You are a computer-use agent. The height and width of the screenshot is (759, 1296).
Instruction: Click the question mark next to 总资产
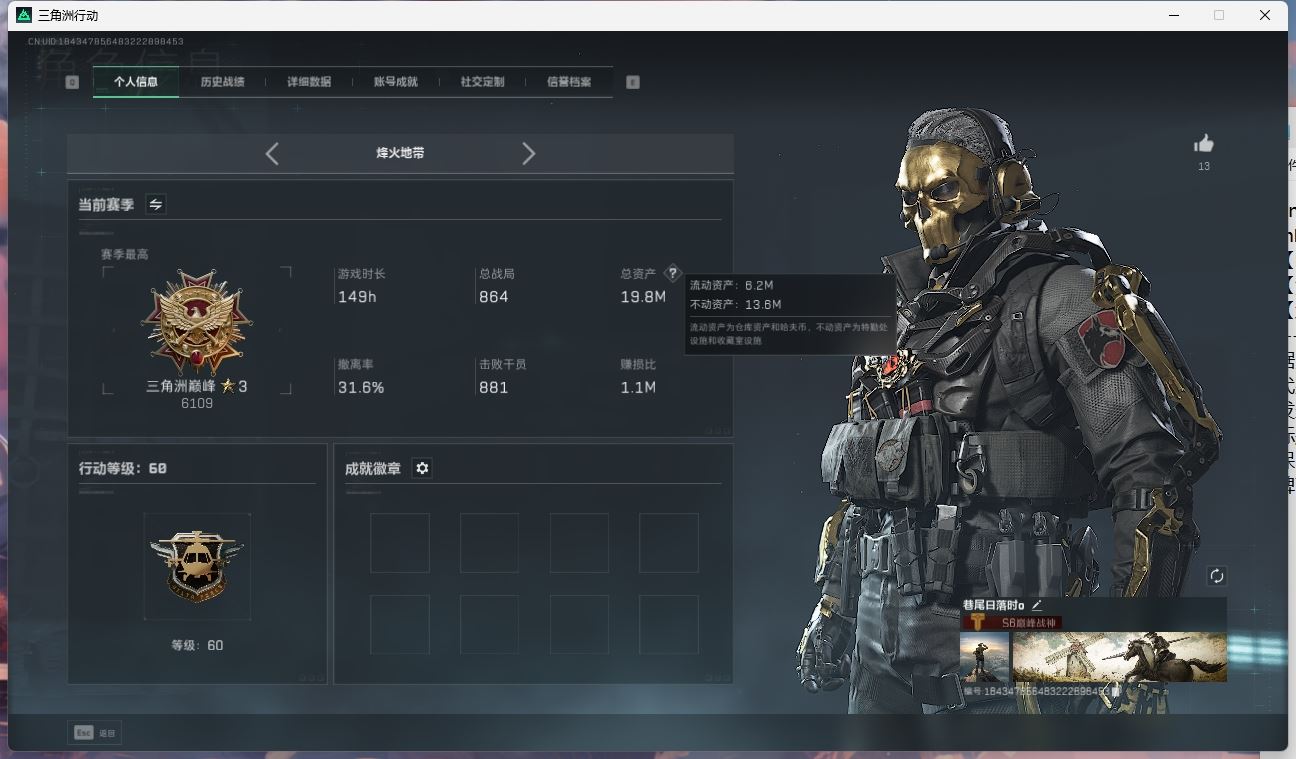pos(672,273)
